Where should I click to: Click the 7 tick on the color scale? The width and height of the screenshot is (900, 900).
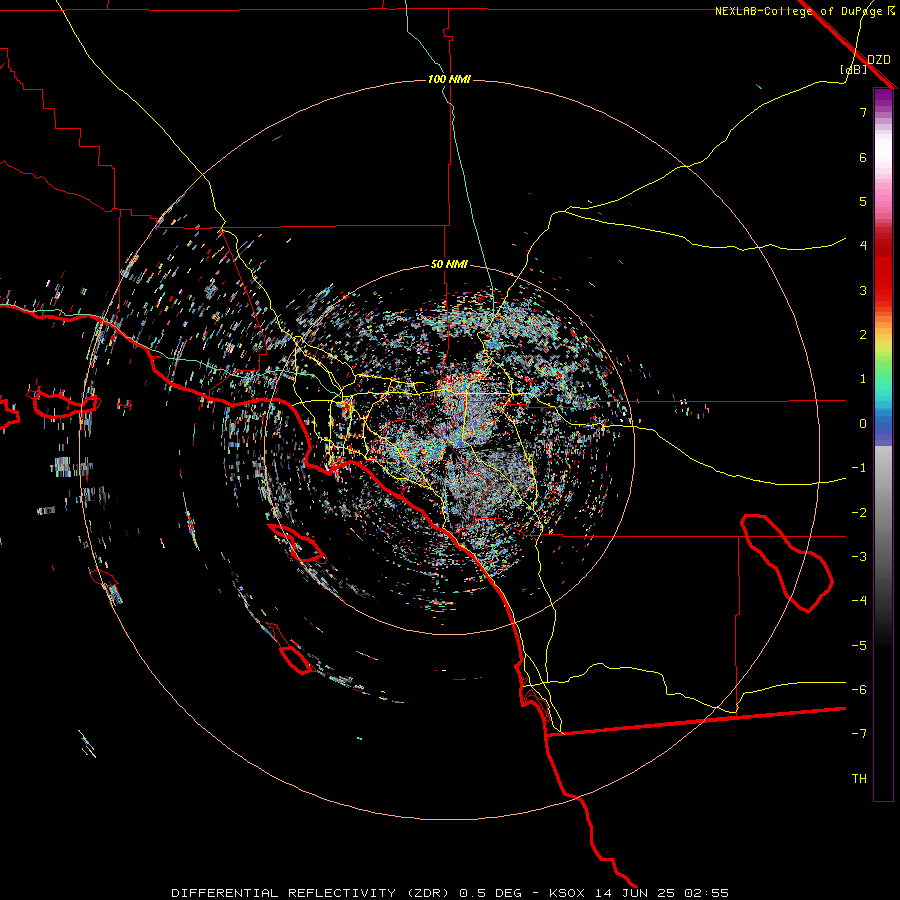[863, 112]
